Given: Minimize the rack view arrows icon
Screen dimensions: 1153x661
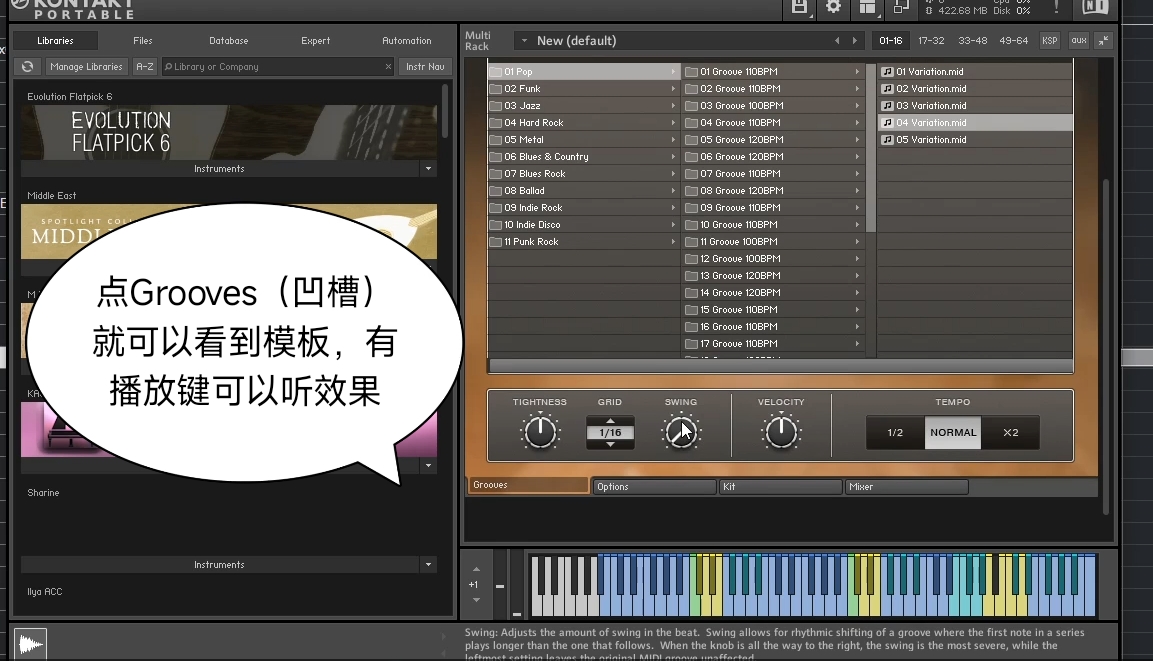Looking at the screenshot, I should click(1103, 41).
